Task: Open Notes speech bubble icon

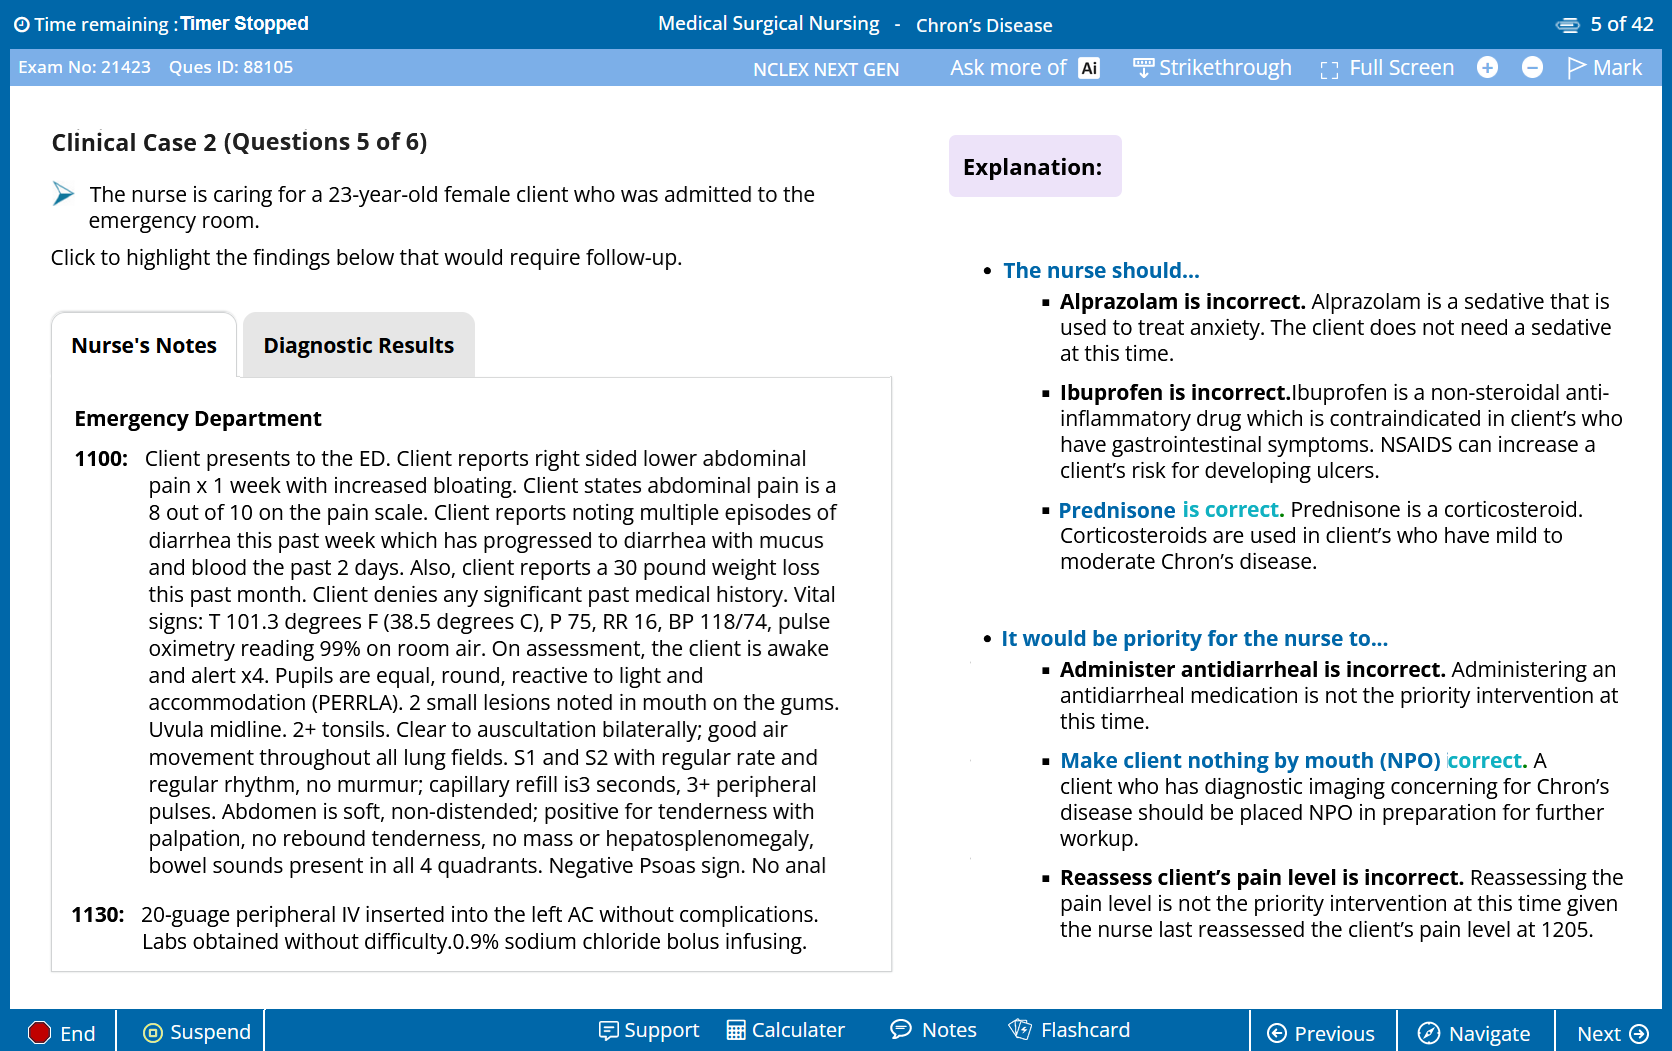Action: (901, 1030)
